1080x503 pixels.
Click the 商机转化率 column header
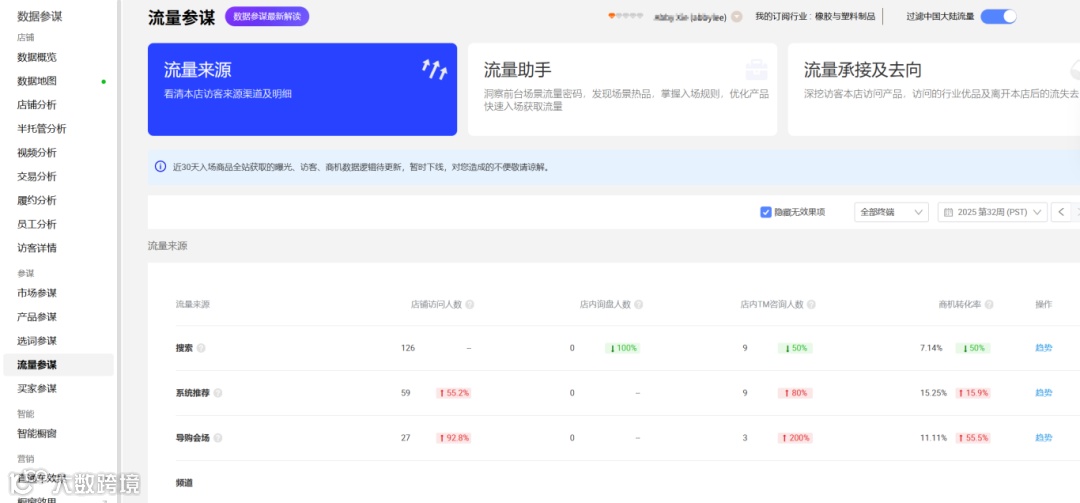960,305
